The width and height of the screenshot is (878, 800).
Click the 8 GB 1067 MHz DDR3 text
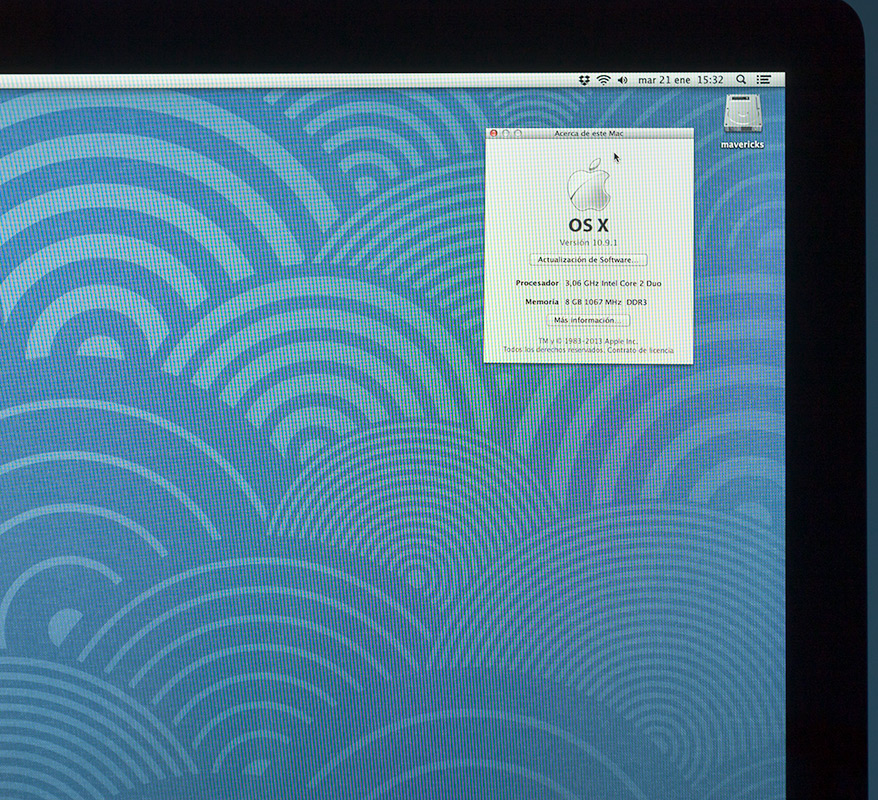point(606,302)
